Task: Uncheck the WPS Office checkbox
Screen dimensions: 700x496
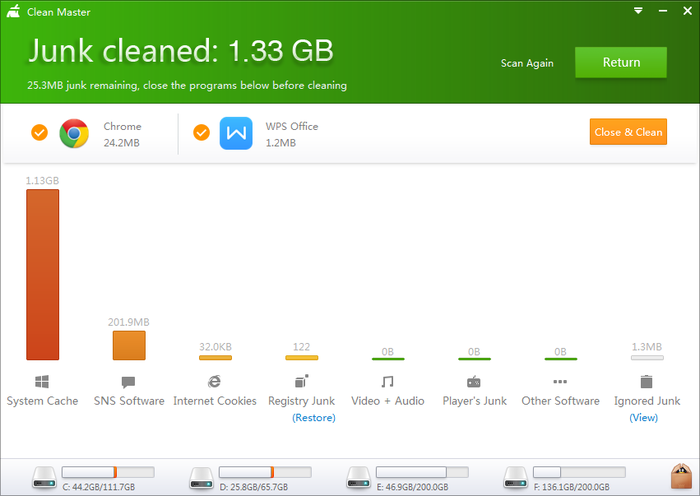Action: point(201,133)
